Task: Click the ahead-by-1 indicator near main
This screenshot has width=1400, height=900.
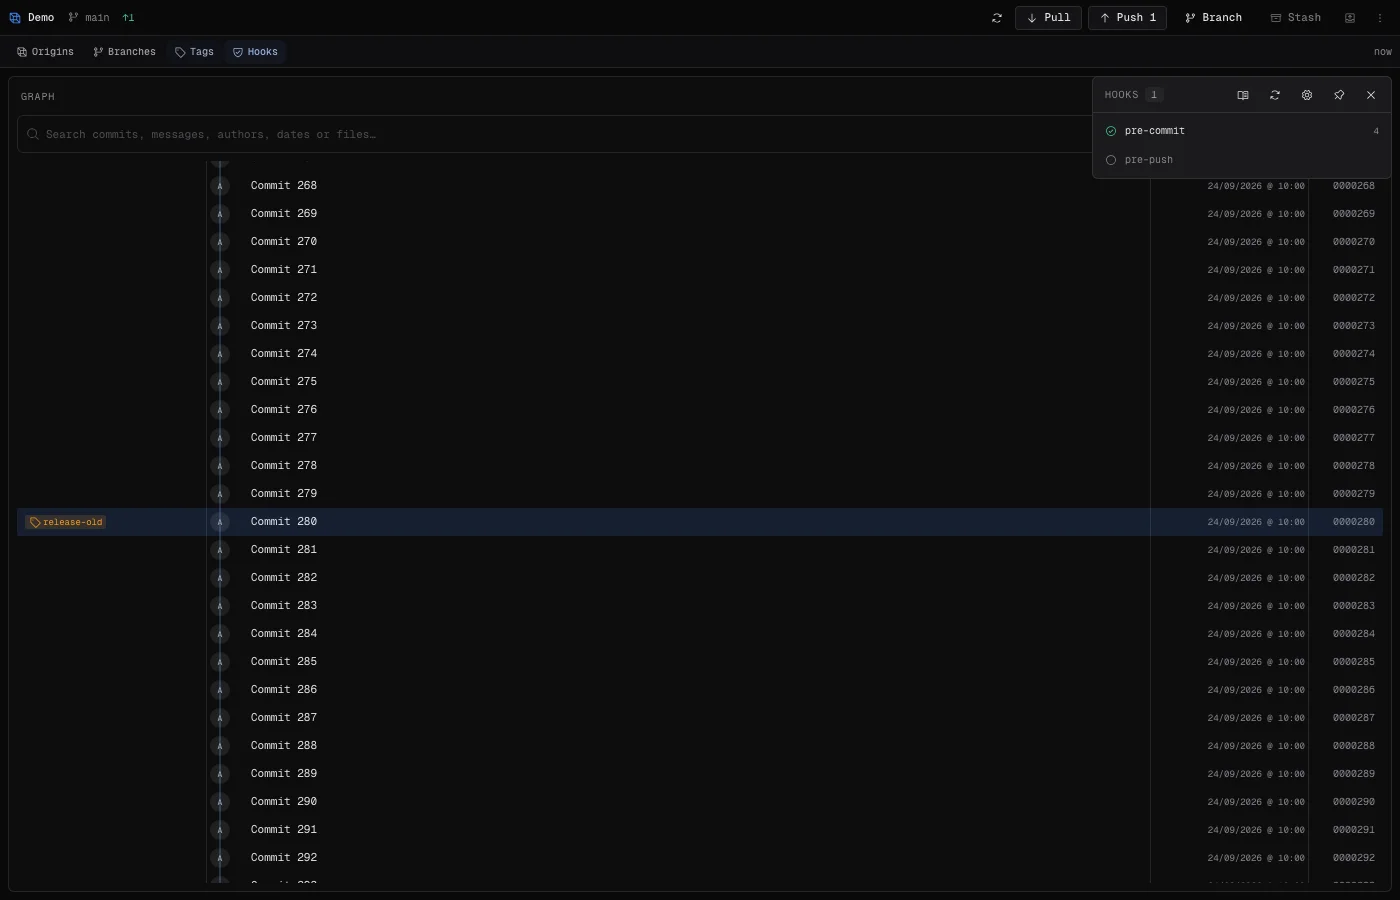Action: coord(128,18)
